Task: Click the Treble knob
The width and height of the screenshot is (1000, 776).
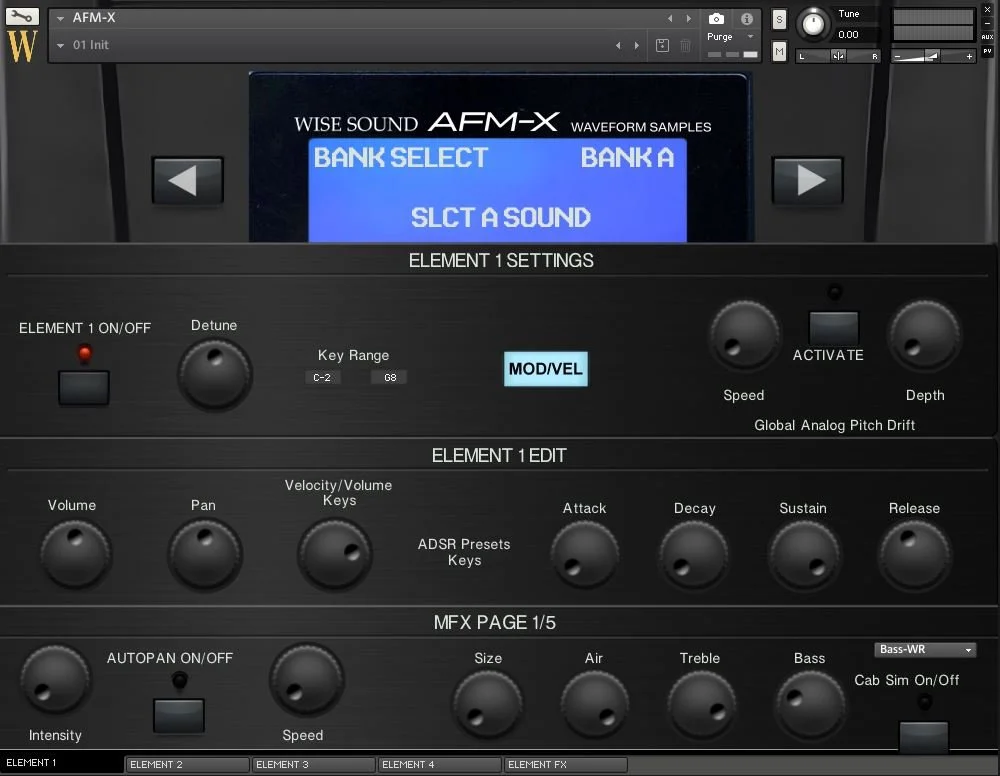Action: click(x=702, y=705)
